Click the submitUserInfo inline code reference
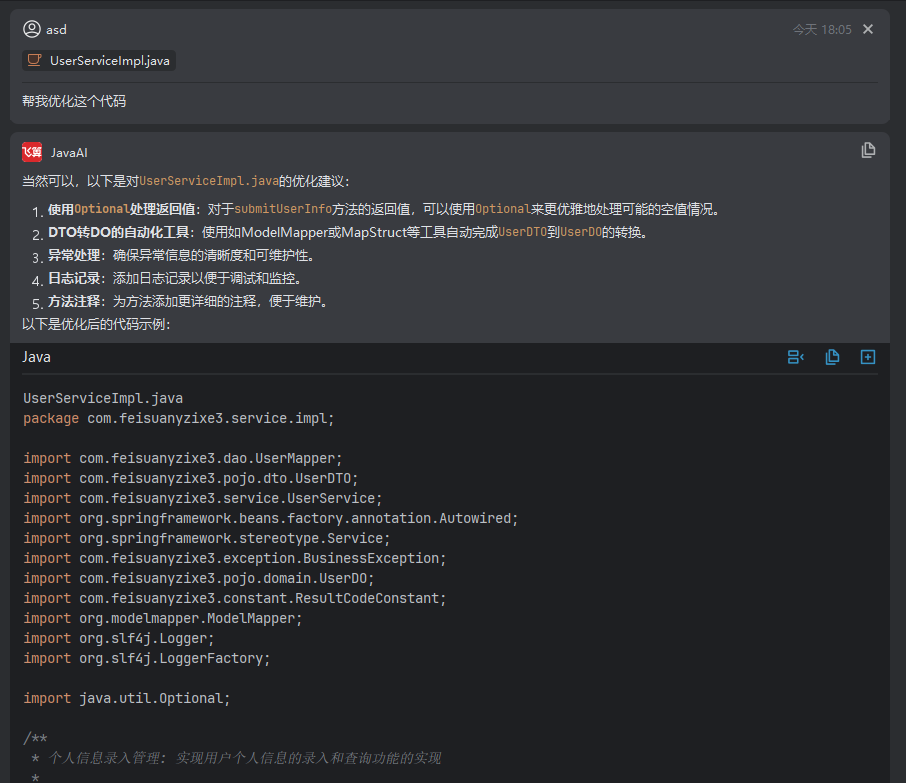 (x=283, y=209)
